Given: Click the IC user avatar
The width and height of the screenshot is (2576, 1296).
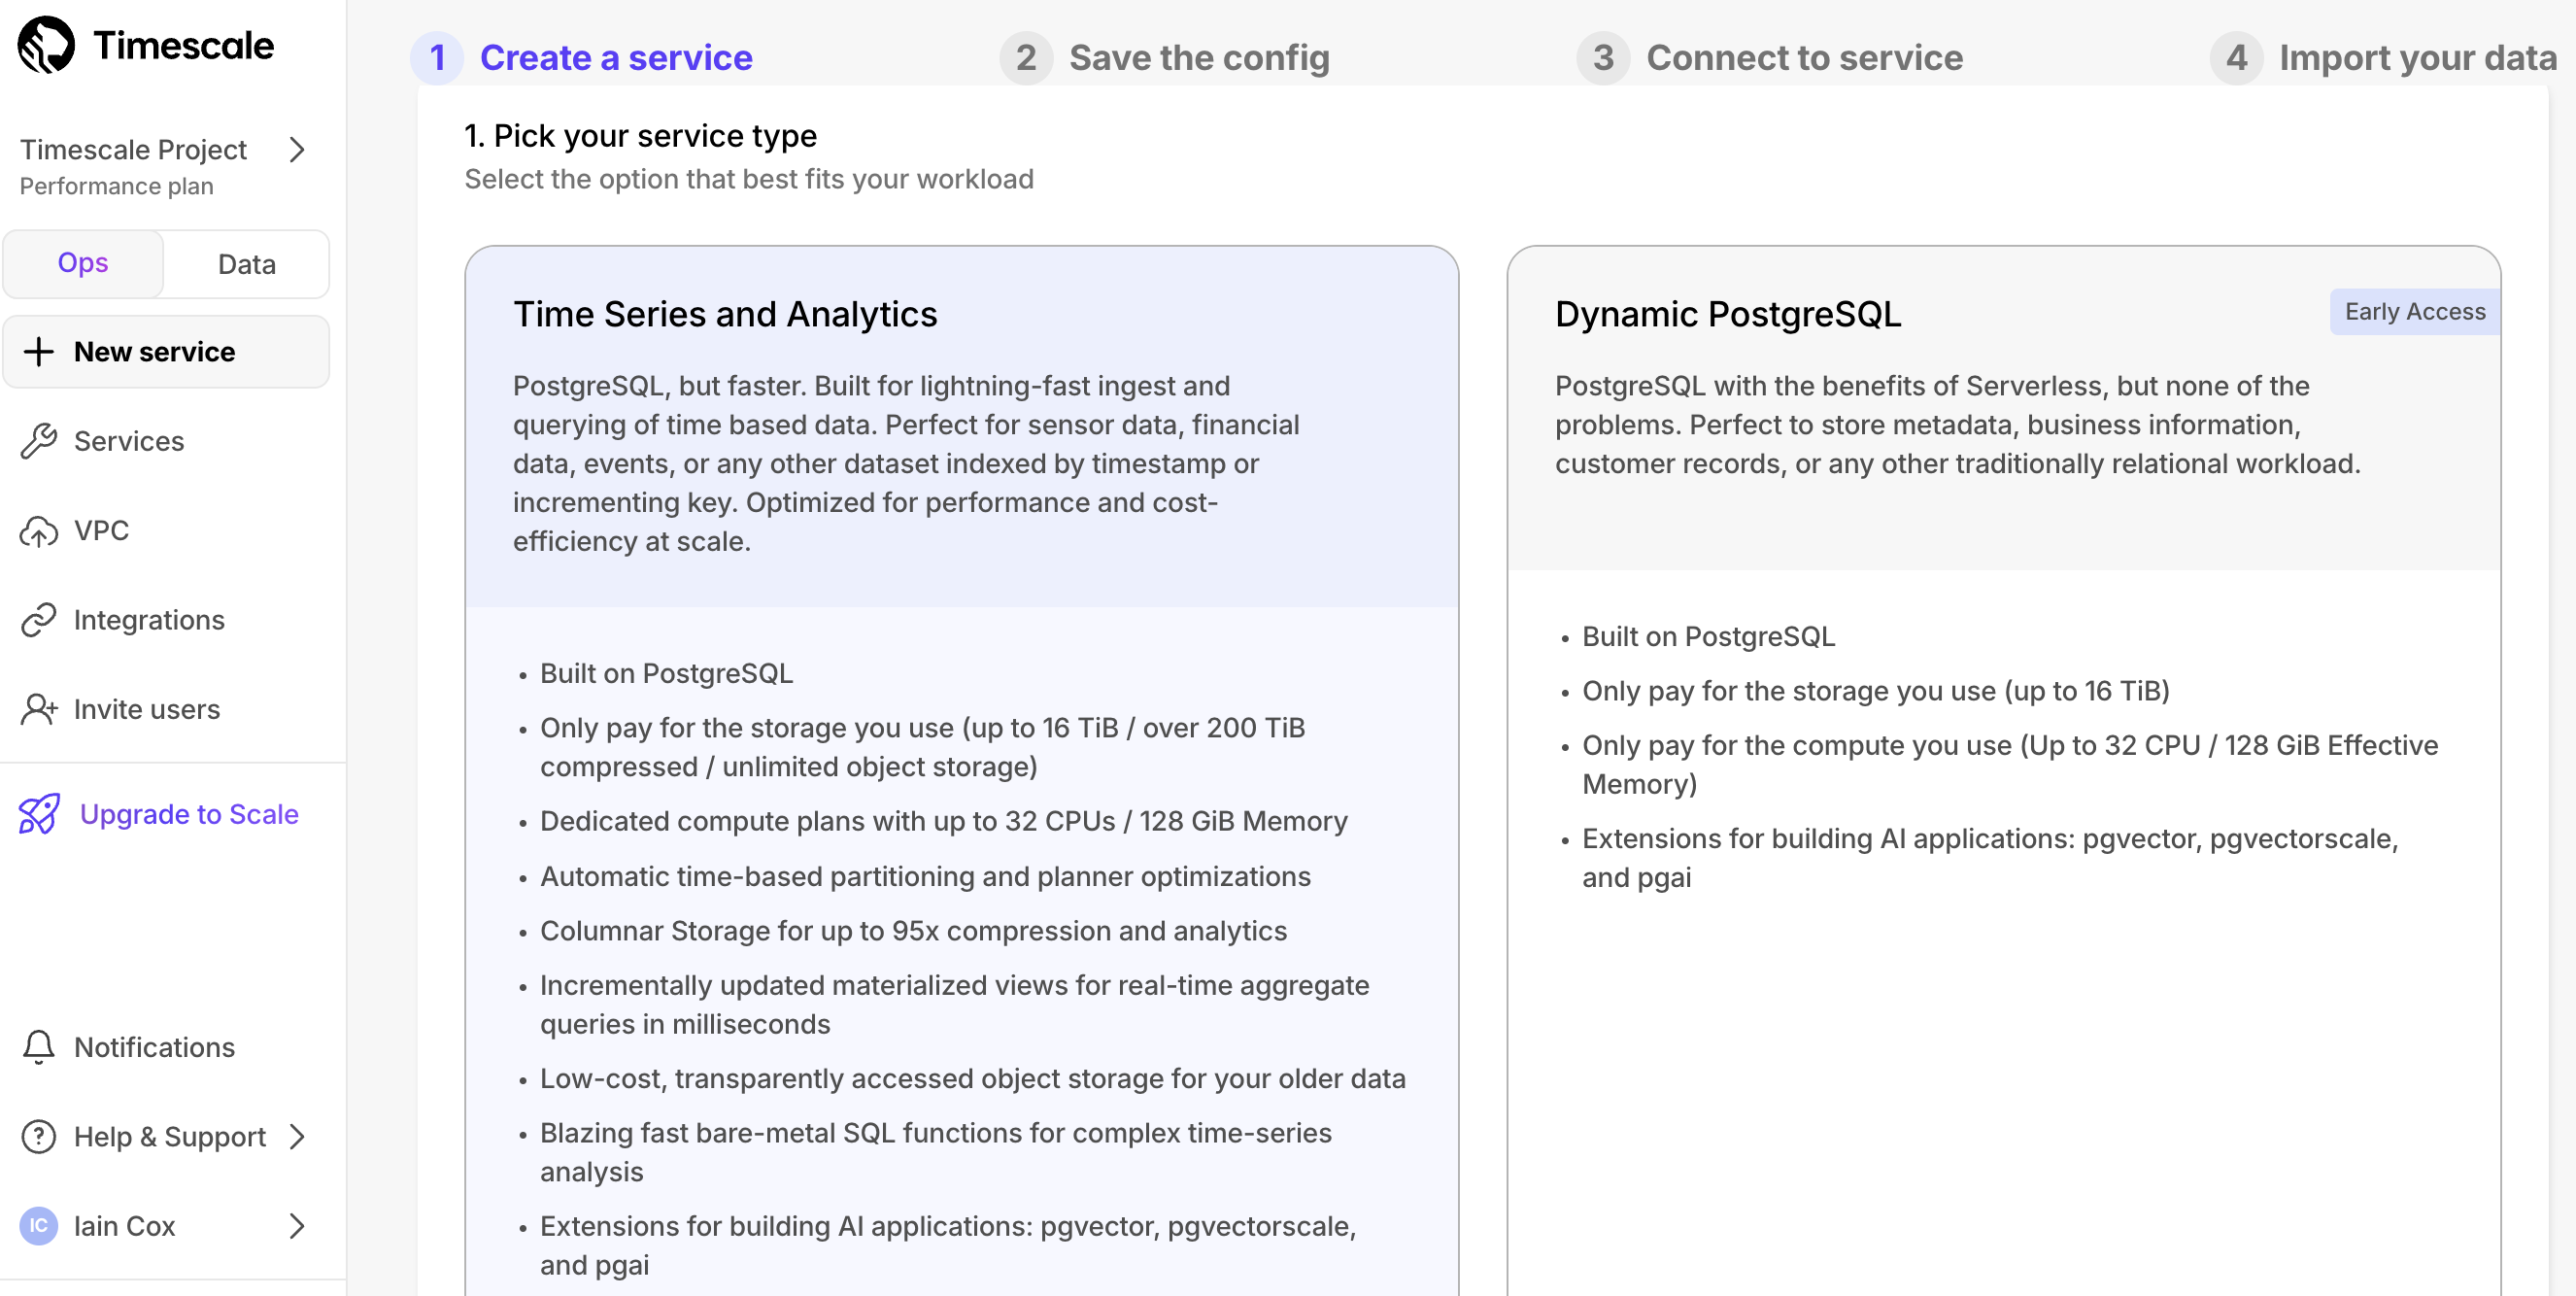Looking at the screenshot, I should click(39, 1225).
